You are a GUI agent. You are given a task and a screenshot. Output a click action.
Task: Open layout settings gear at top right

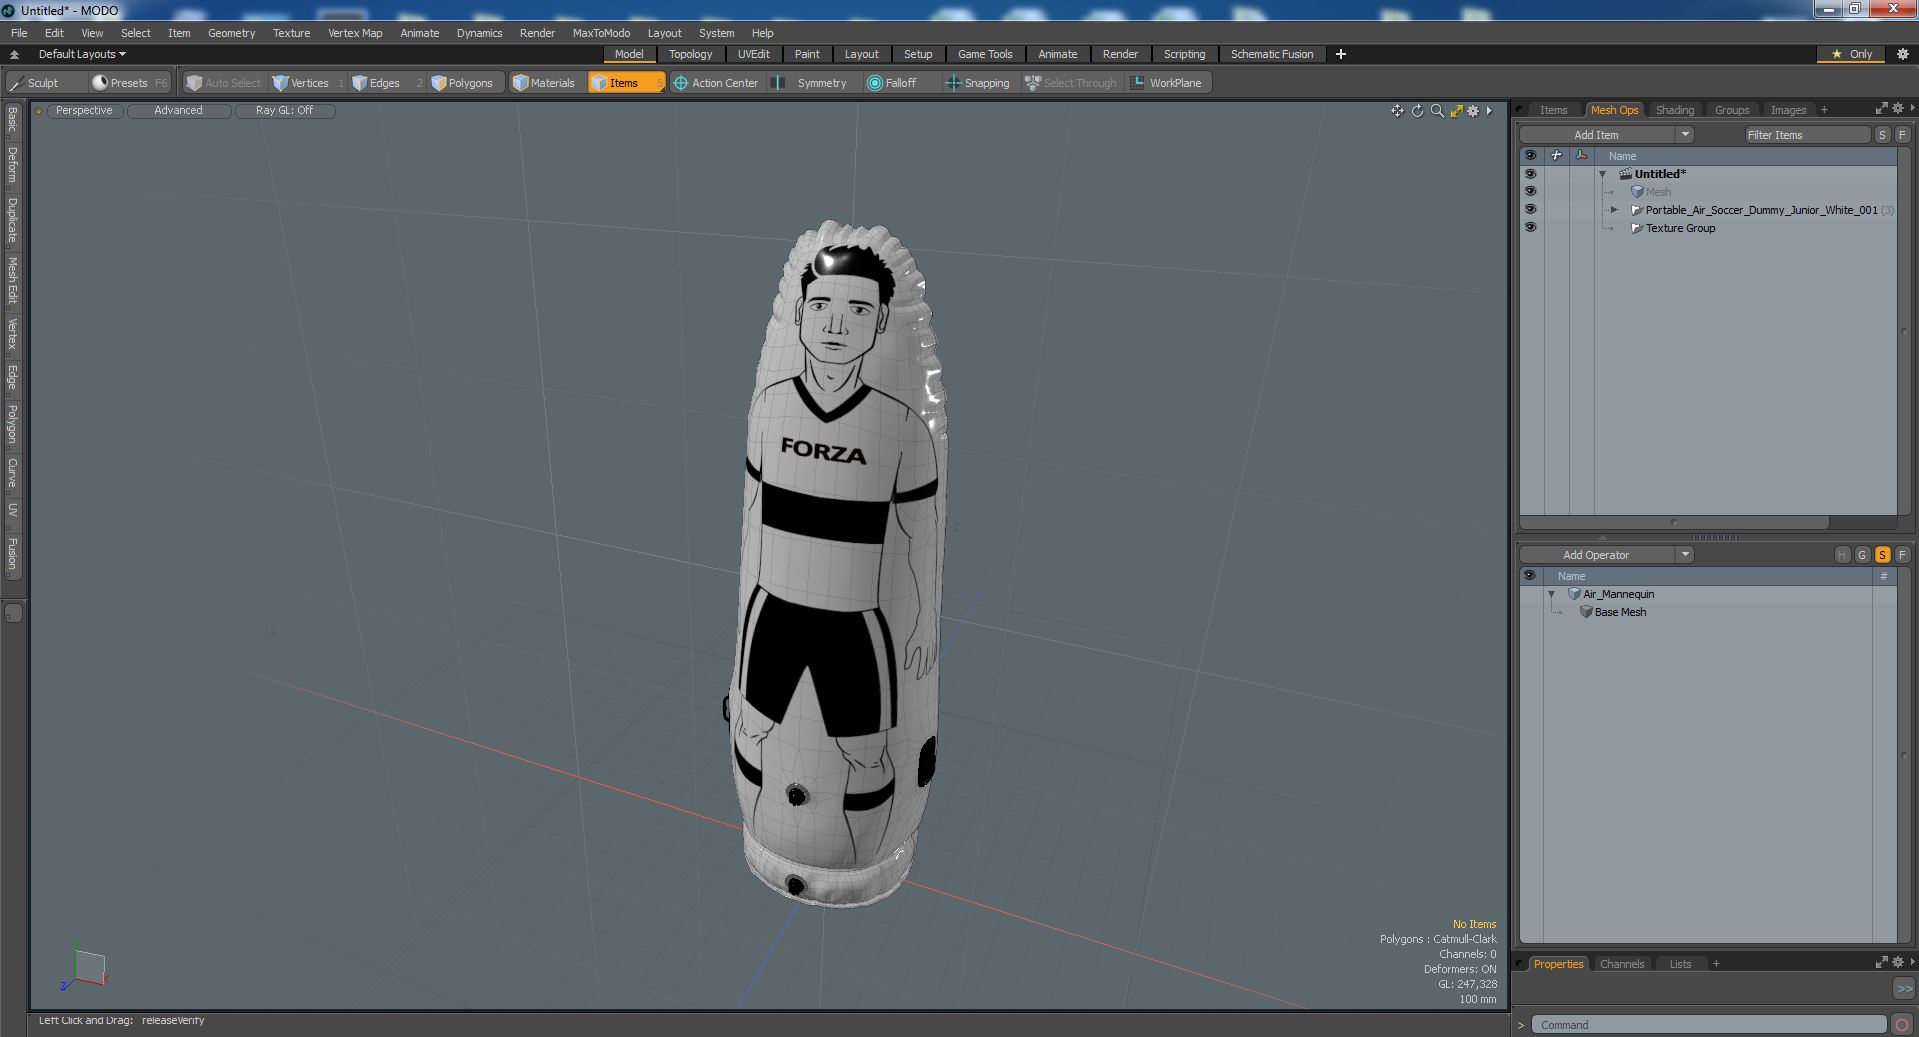pyautogui.click(x=1902, y=54)
